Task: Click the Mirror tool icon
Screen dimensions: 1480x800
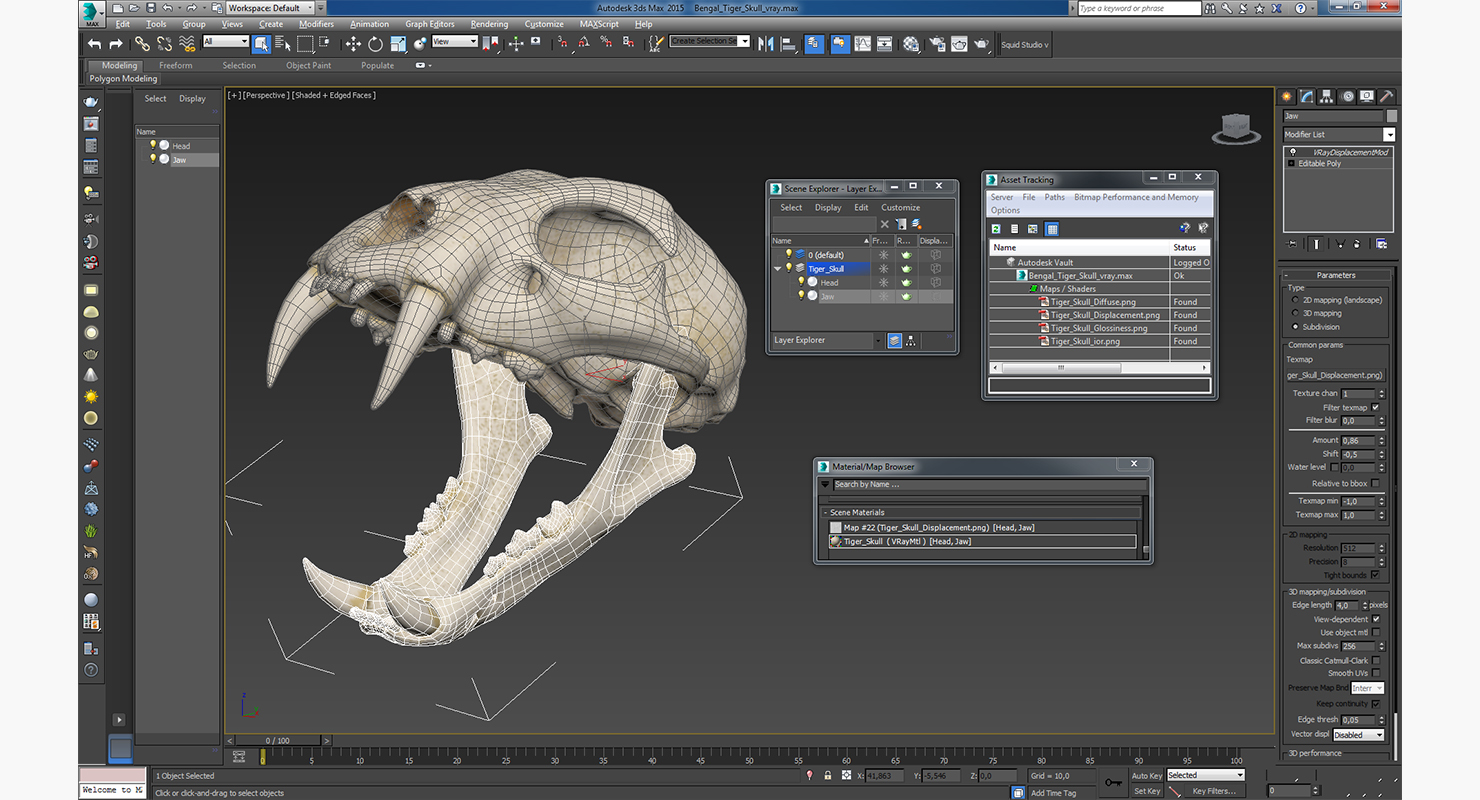Action: 766,44
